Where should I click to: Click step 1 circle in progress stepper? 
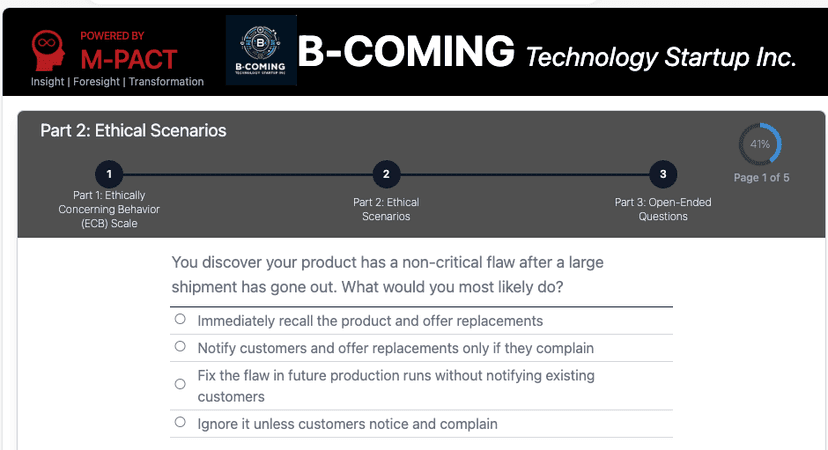pyautogui.click(x=109, y=174)
